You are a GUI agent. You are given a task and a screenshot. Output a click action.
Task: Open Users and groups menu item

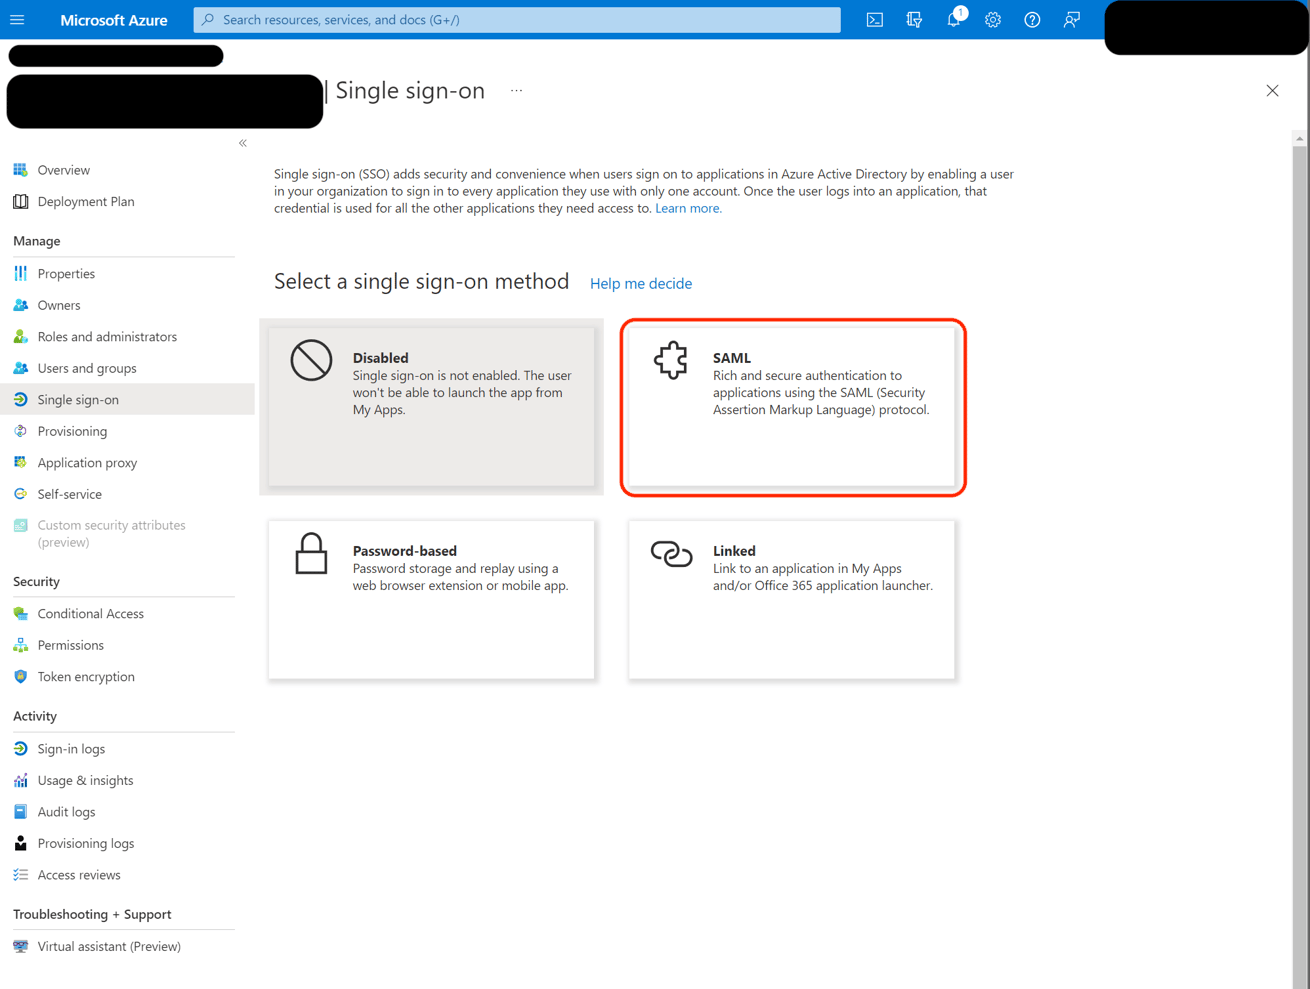coord(87,368)
